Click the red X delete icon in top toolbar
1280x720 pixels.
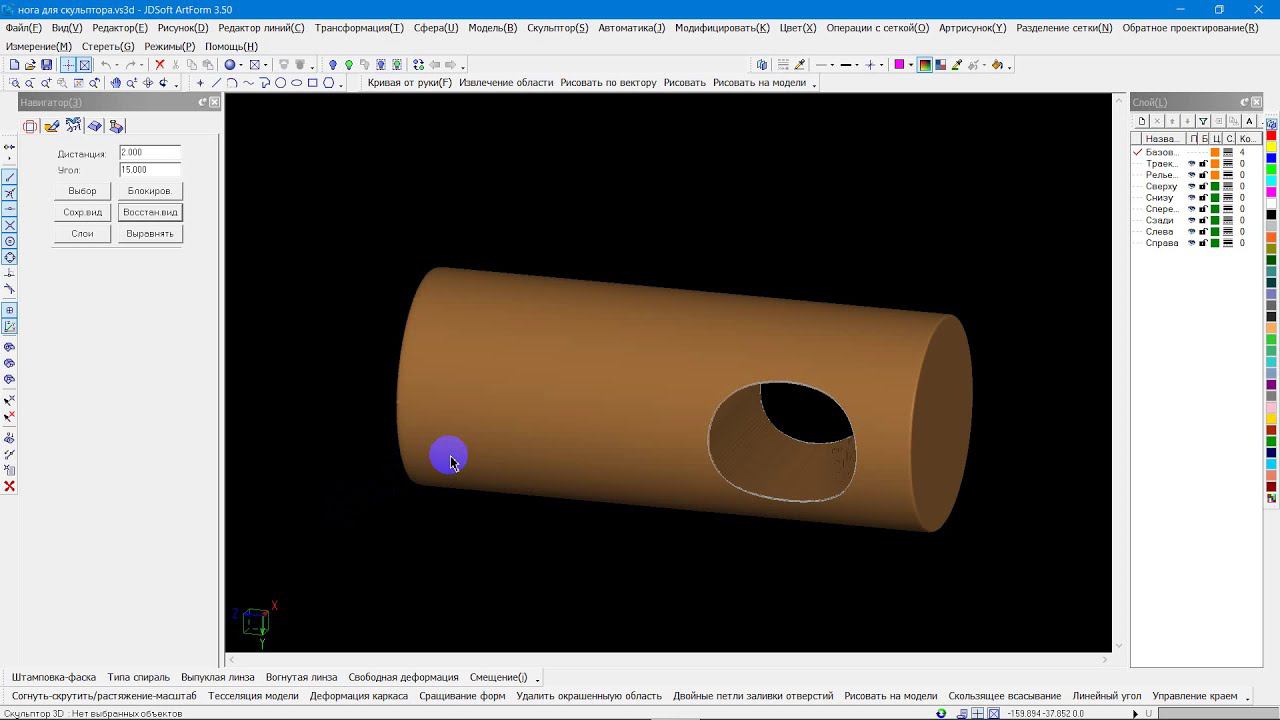(159, 65)
